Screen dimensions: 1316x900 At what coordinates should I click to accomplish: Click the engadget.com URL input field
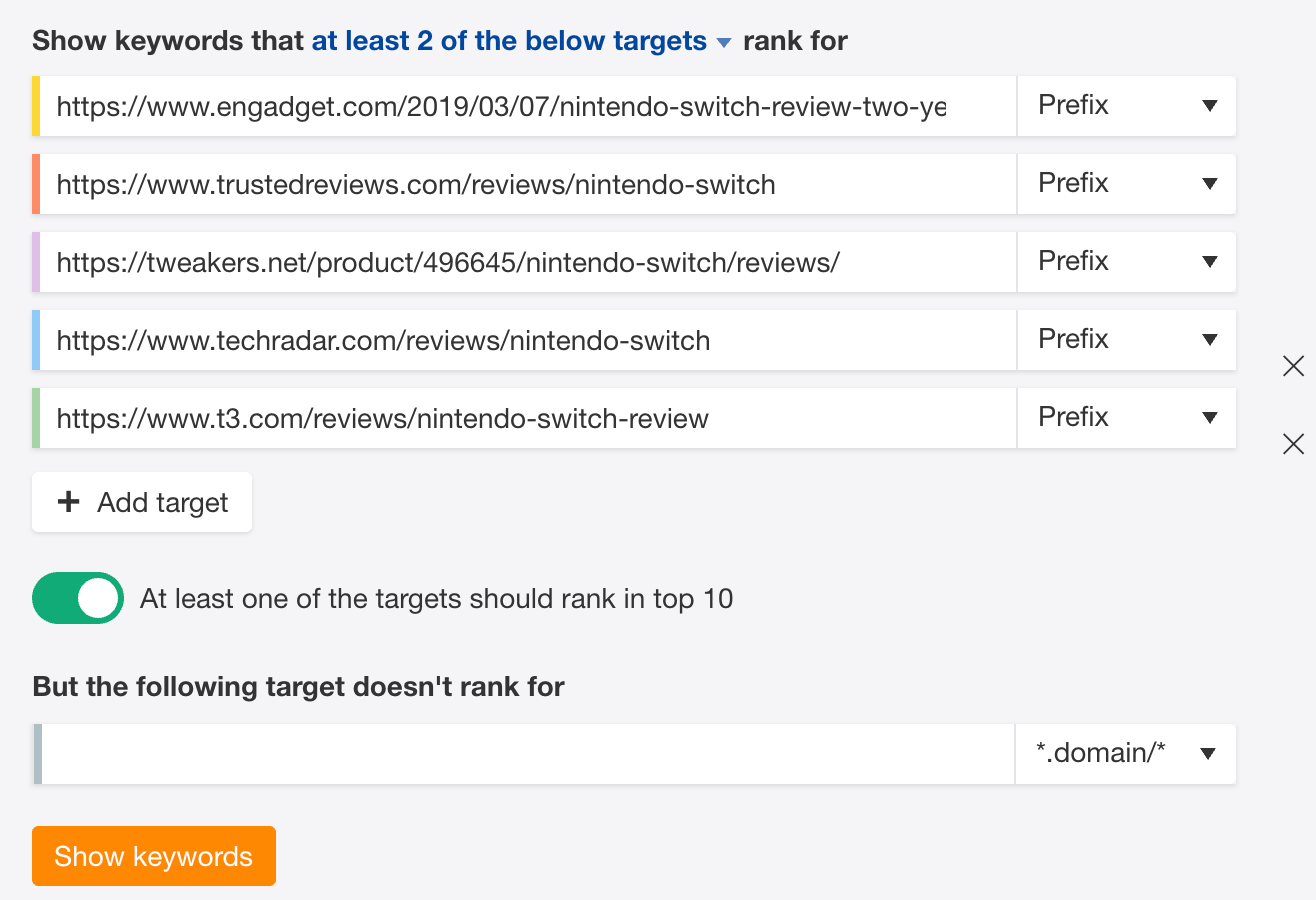click(528, 105)
